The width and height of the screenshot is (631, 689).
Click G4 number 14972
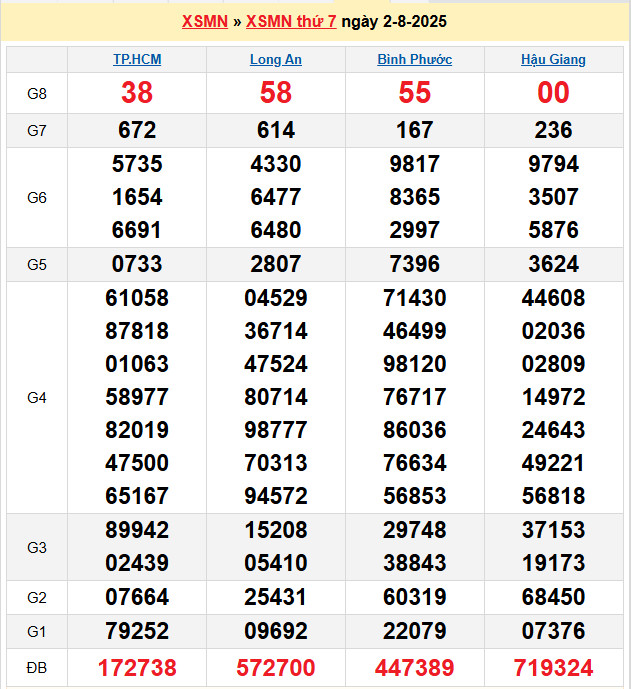click(x=553, y=397)
